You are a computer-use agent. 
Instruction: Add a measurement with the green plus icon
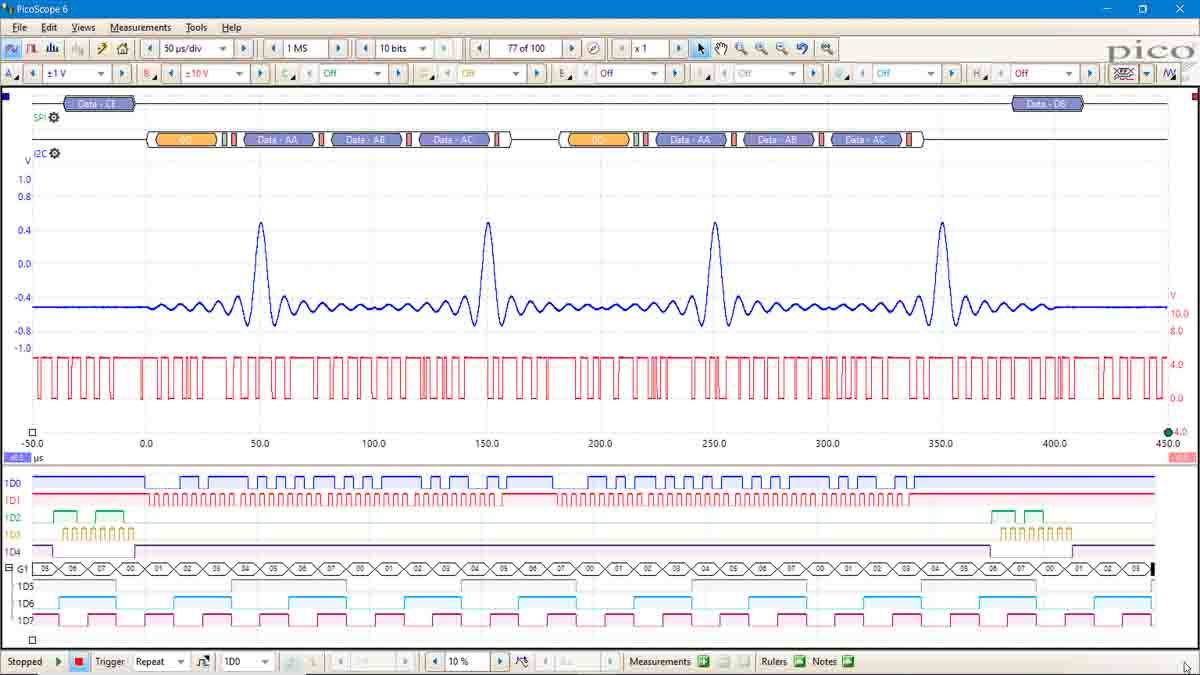[703, 661]
